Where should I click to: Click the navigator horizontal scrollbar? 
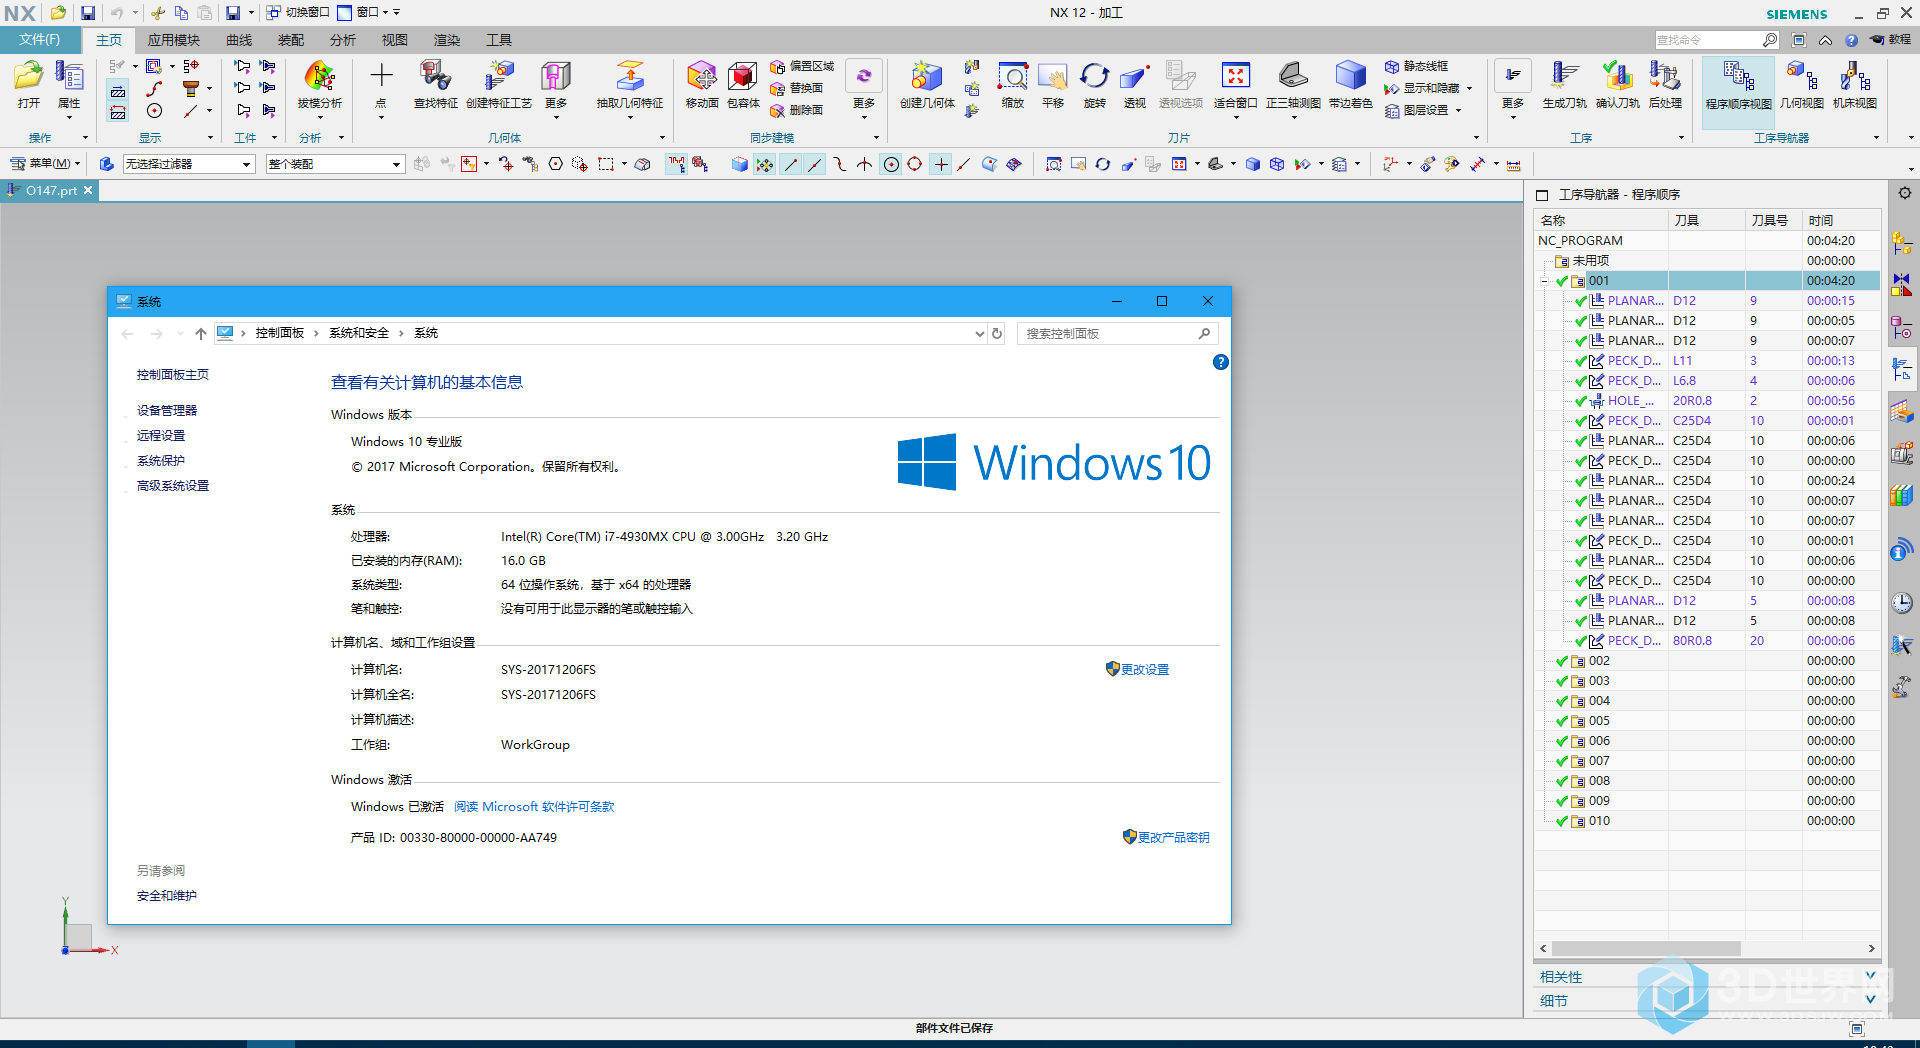(1645, 948)
